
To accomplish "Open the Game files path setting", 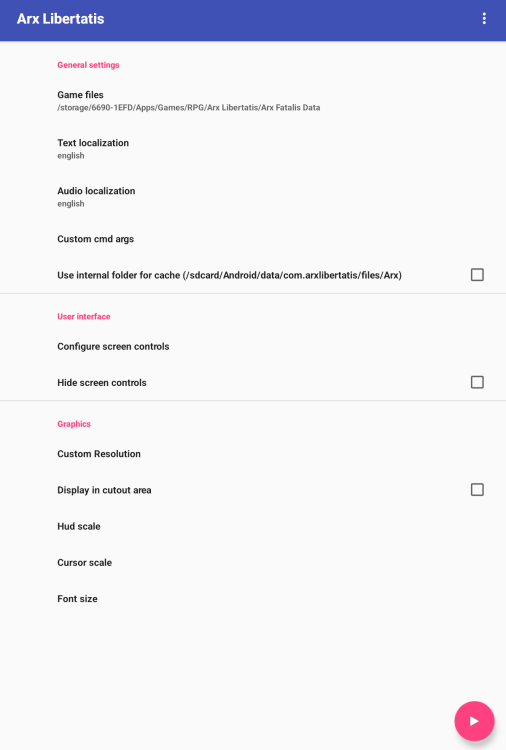I will [253, 101].
